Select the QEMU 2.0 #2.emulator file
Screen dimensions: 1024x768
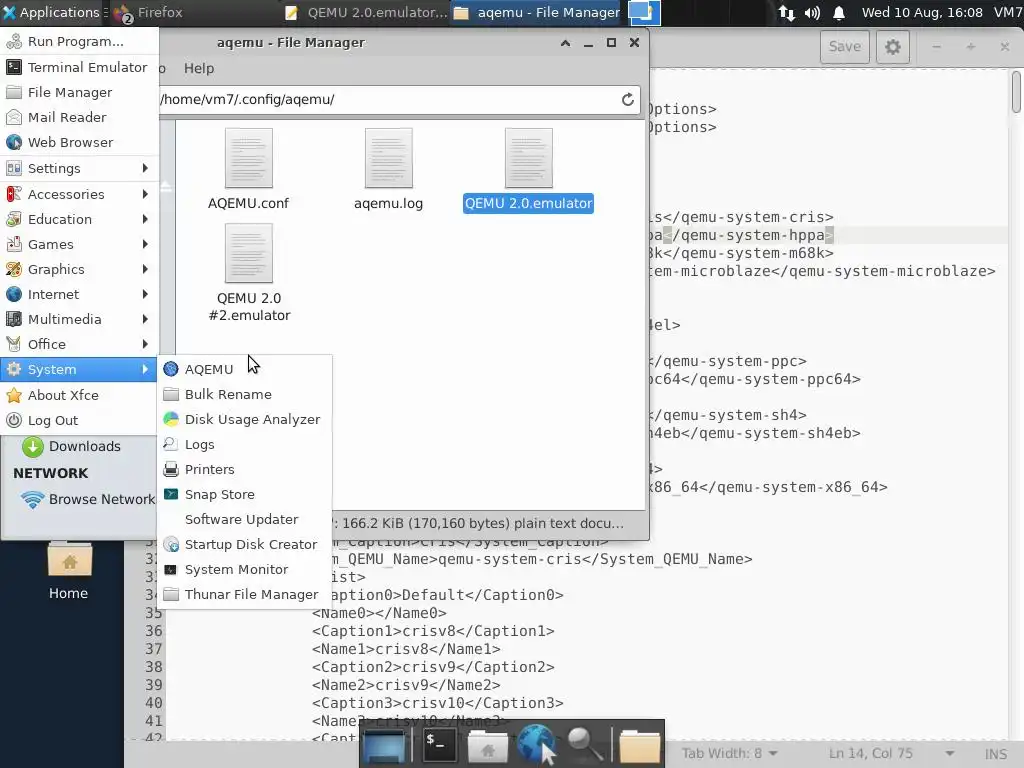(x=249, y=272)
